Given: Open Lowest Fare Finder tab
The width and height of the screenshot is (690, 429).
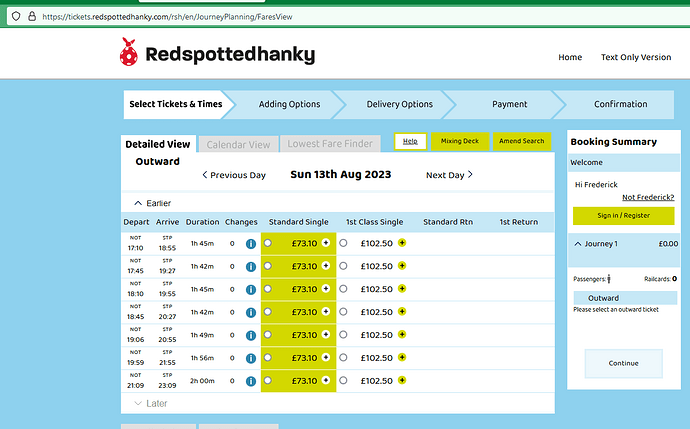Looking at the screenshot, I should (330, 144).
